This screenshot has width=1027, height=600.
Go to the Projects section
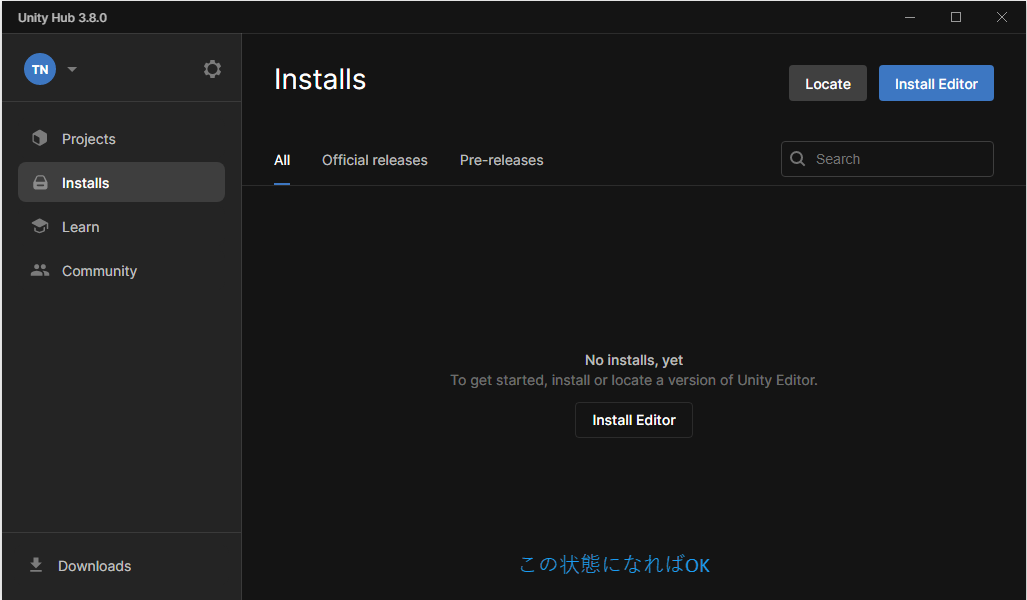[121, 139]
